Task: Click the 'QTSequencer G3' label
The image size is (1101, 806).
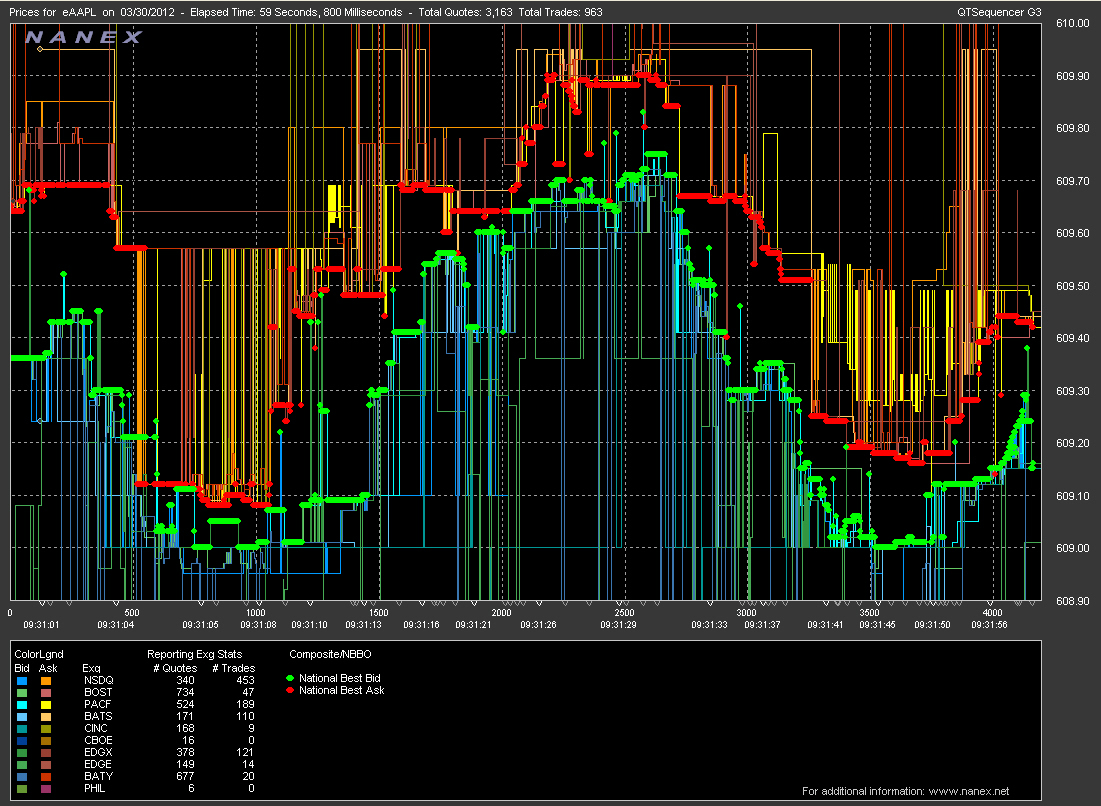Action: click(999, 13)
